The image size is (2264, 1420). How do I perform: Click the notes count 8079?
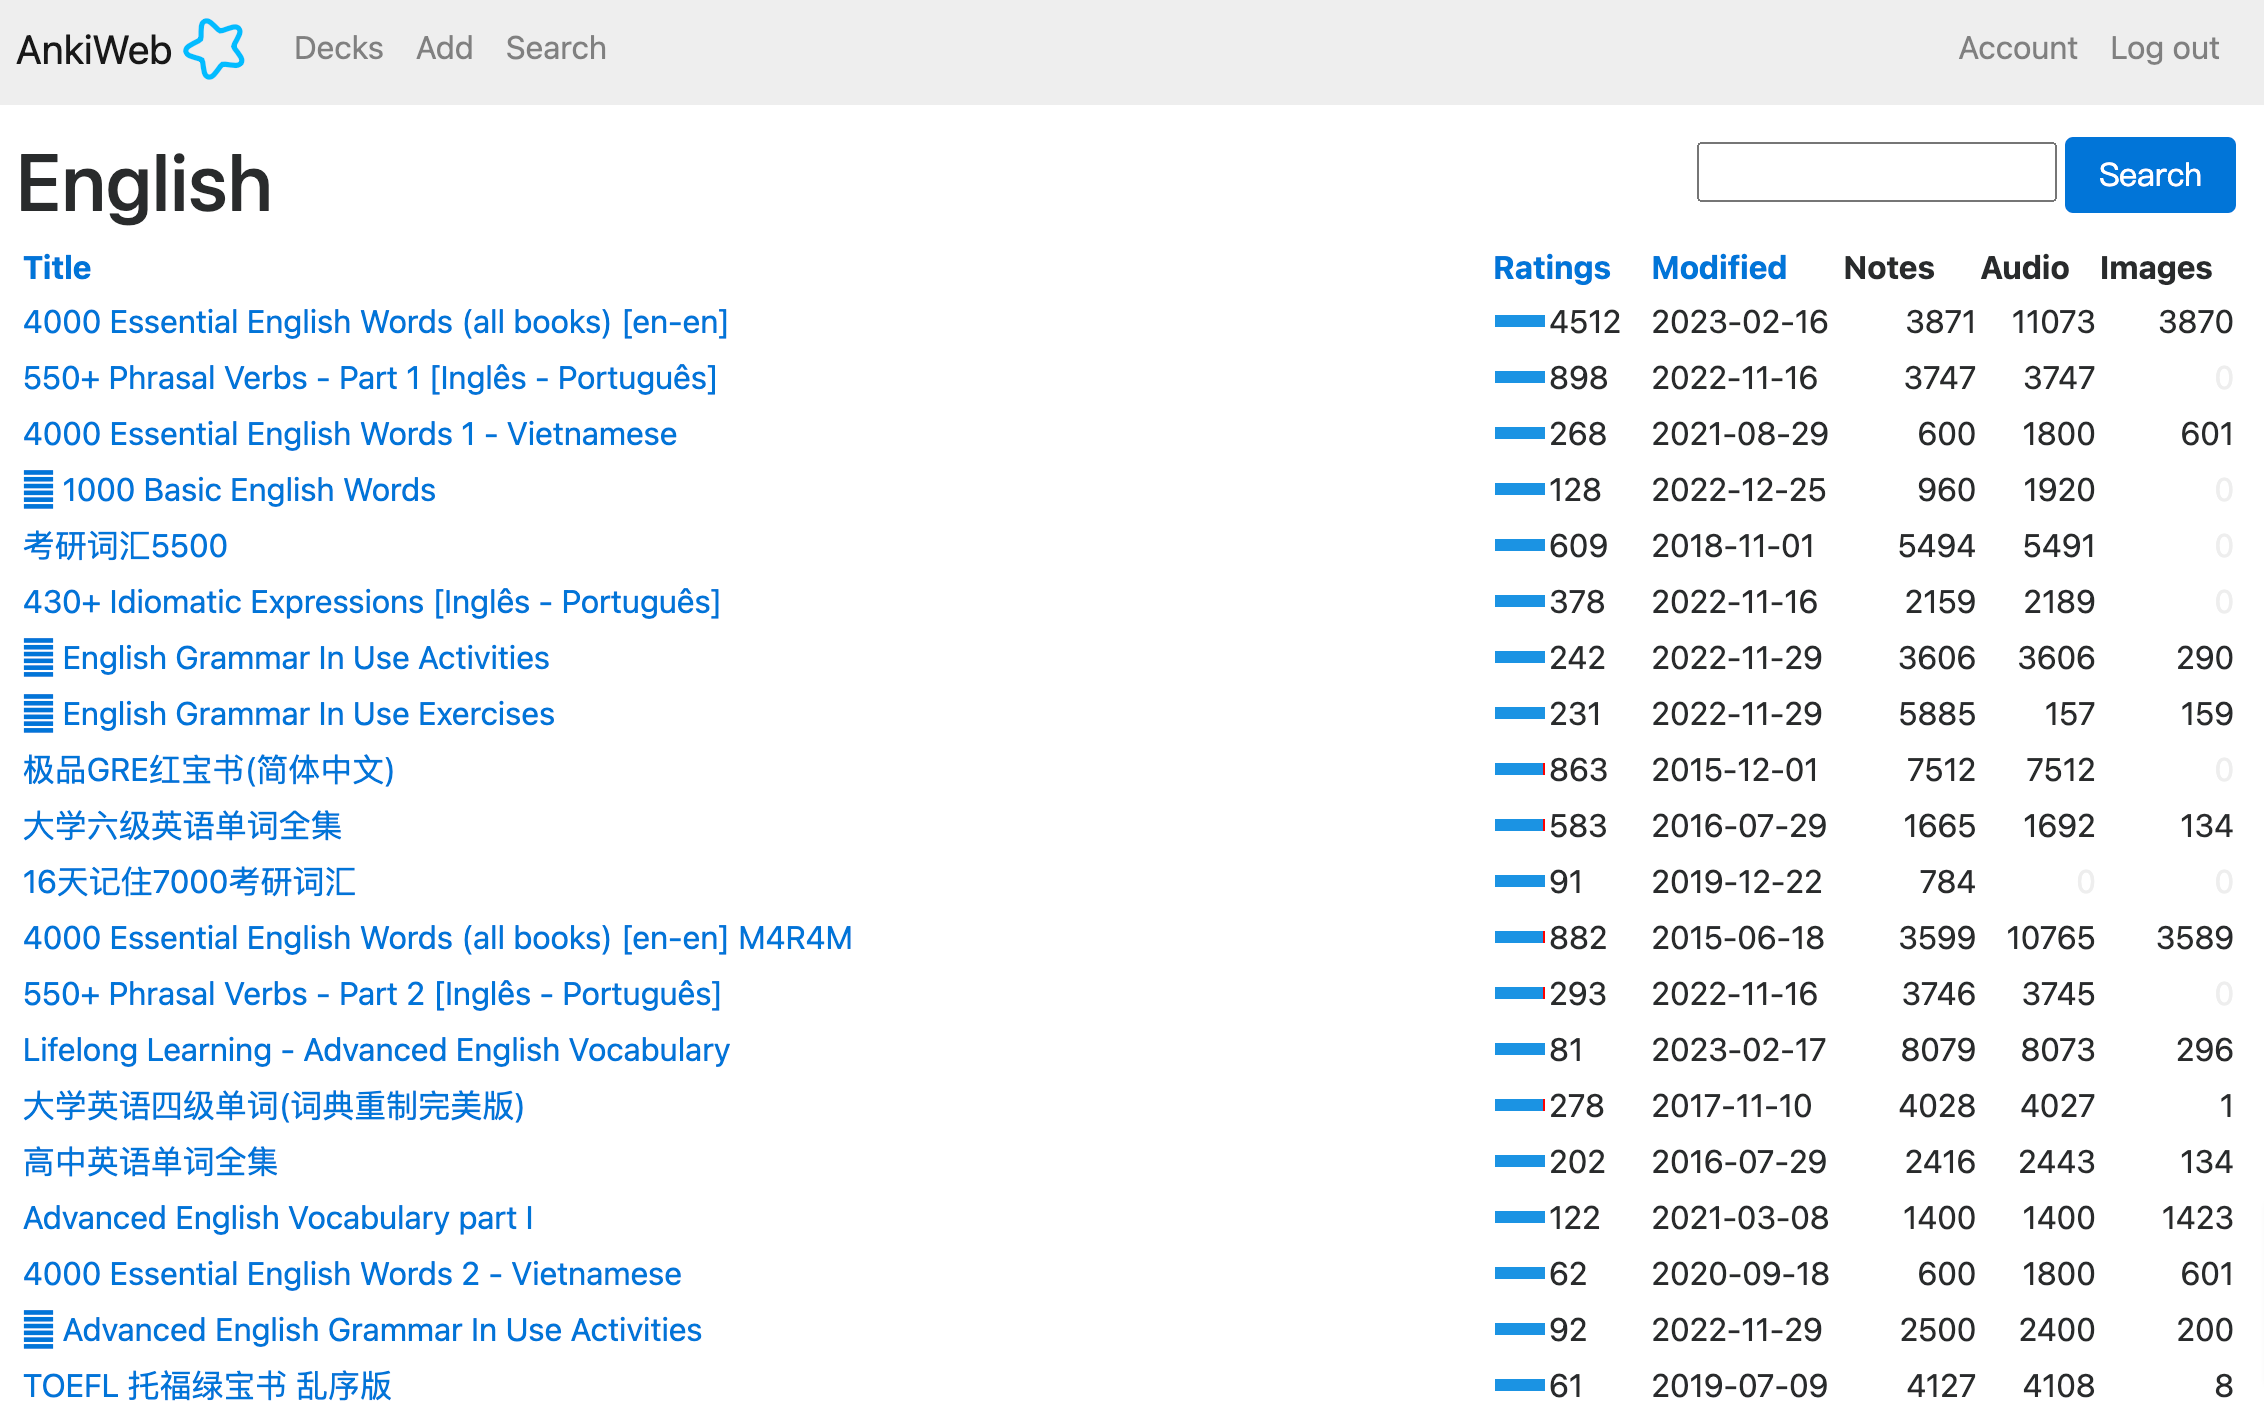(x=1938, y=1050)
